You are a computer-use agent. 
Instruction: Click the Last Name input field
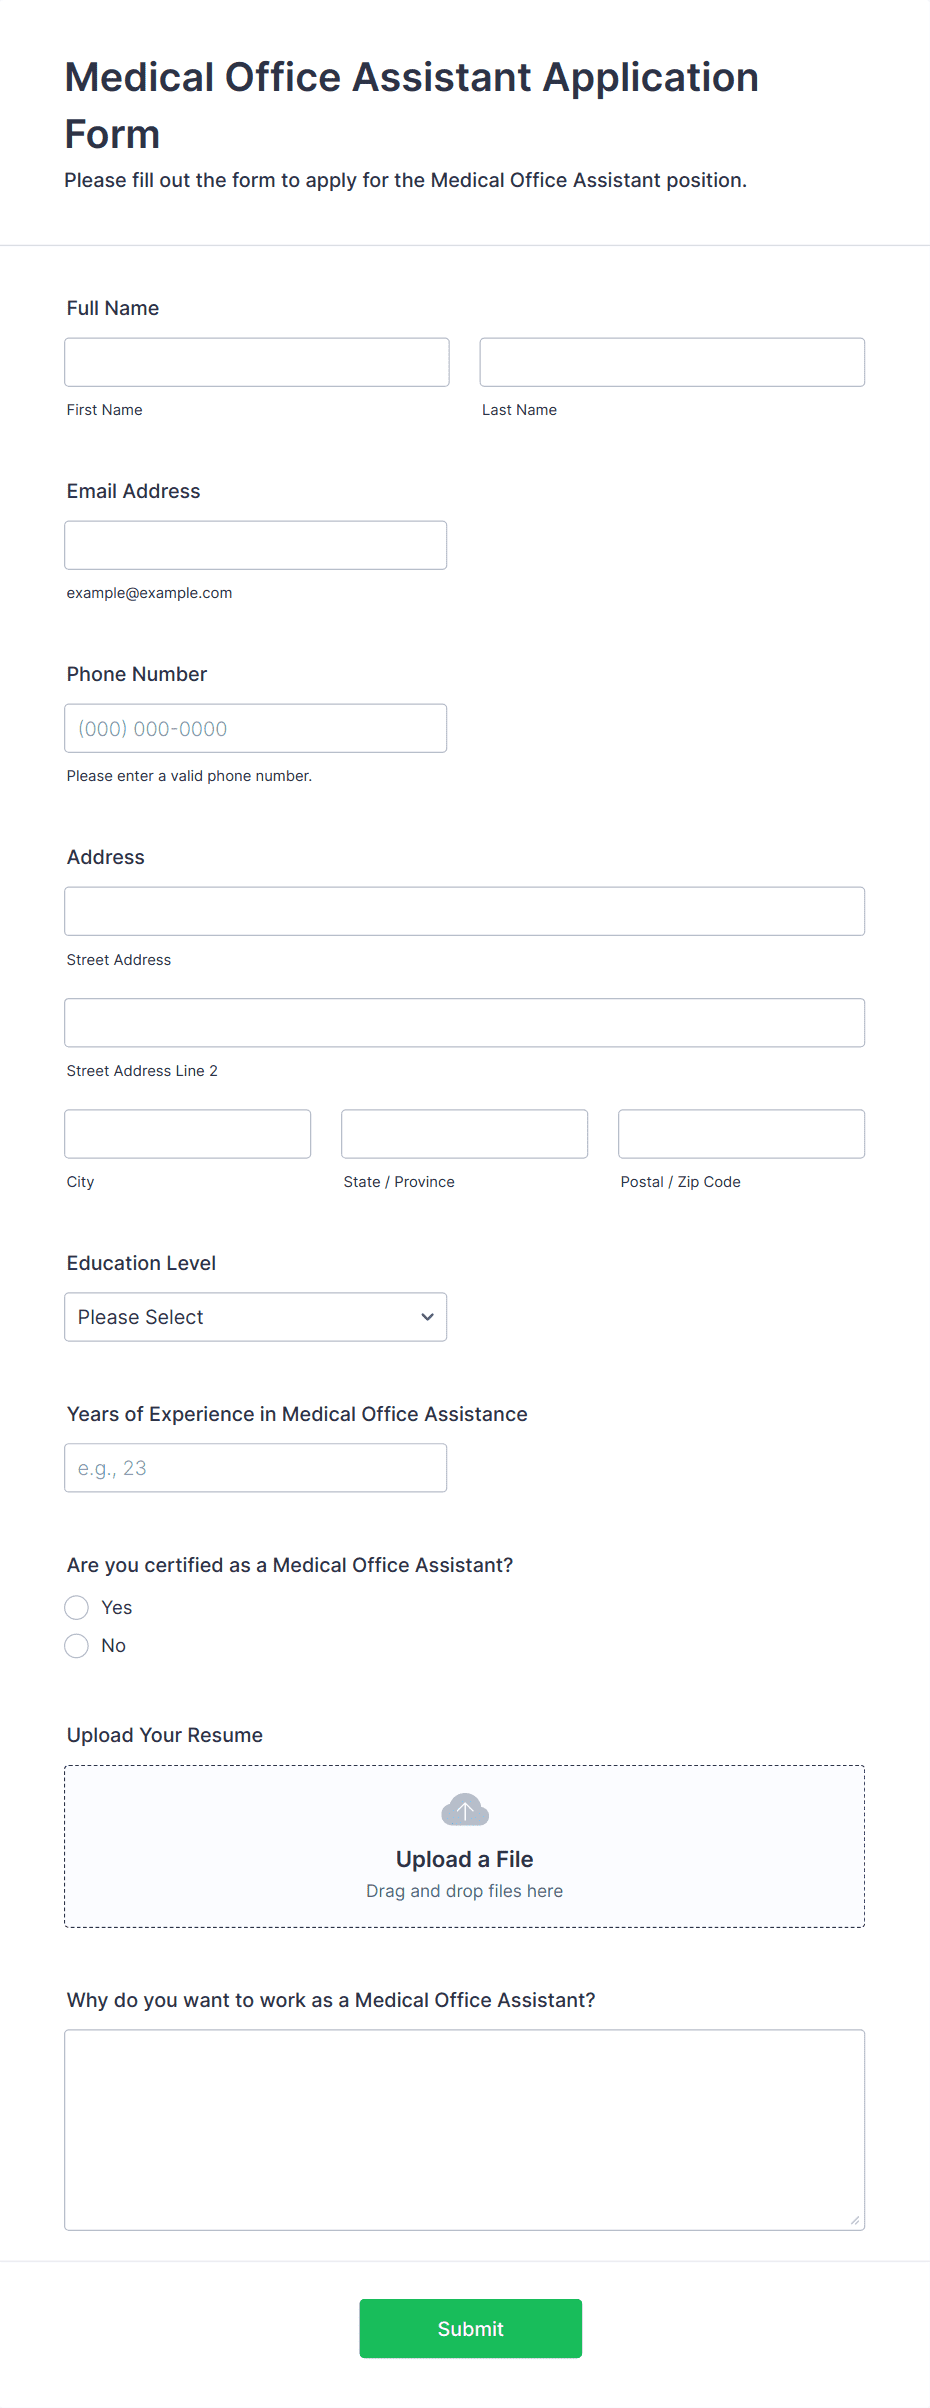coord(672,362)
